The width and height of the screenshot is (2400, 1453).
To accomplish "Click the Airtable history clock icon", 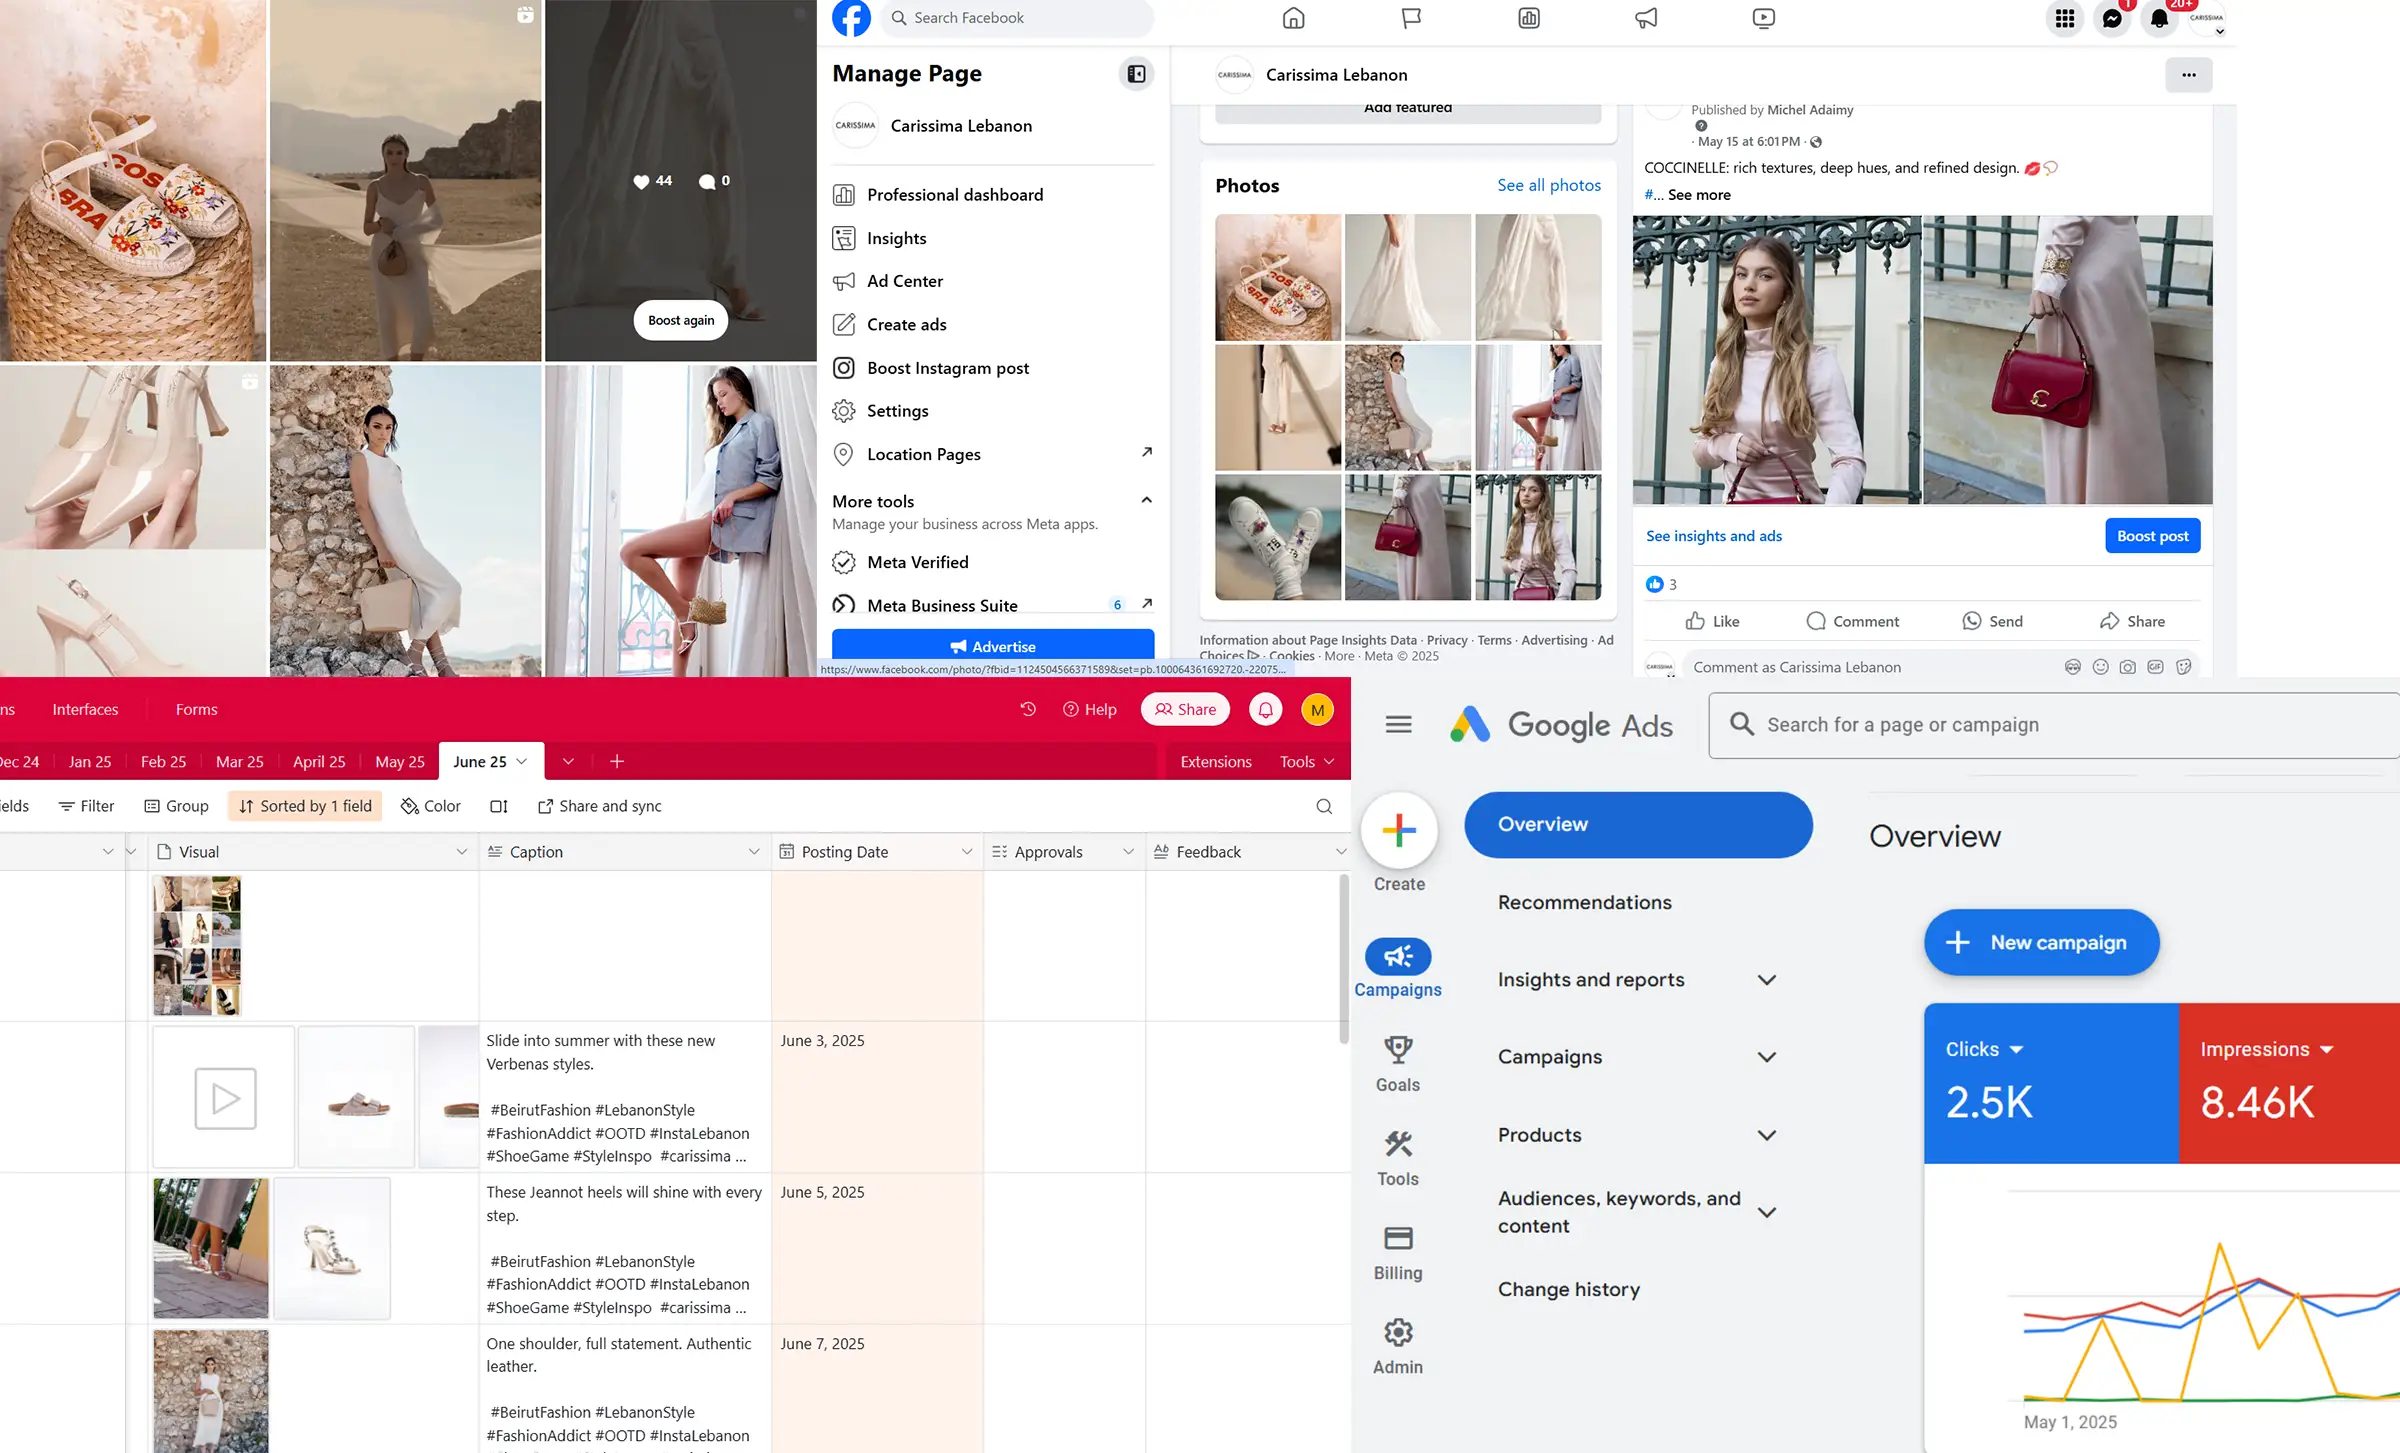I will 1028,709.
